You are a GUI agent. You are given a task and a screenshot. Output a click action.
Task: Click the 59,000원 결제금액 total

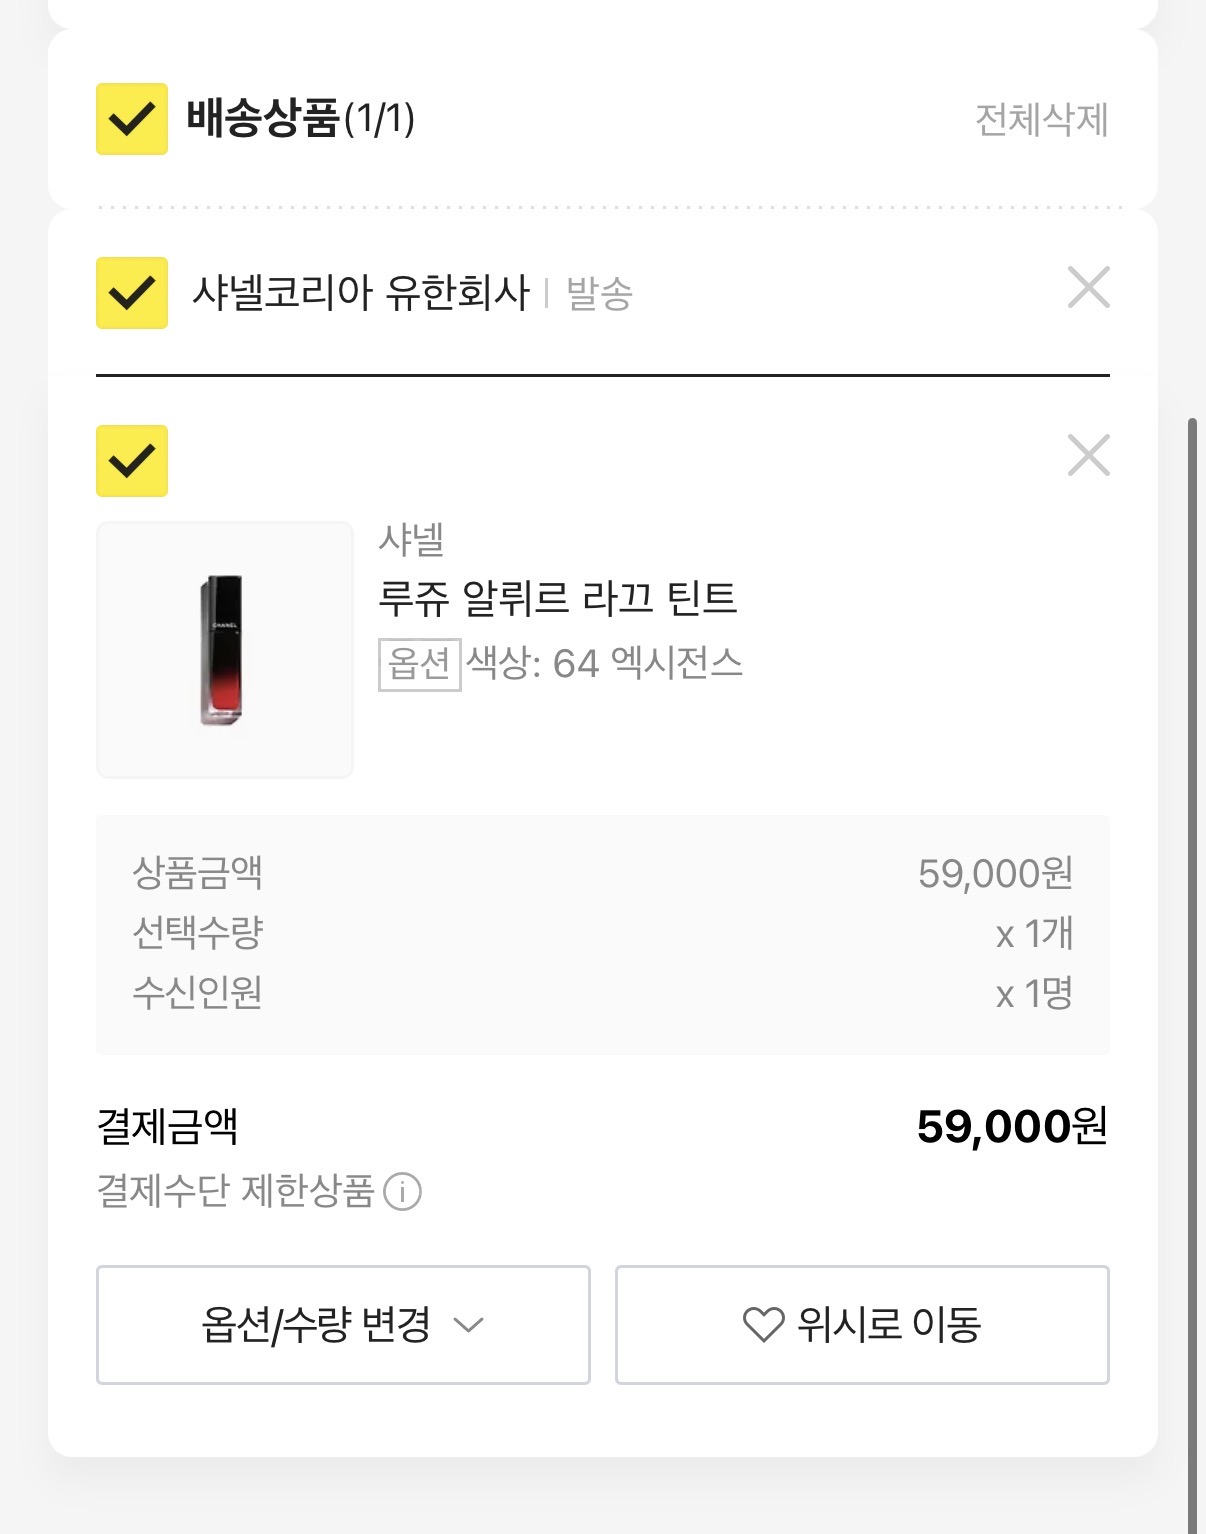[x=1011, y=1127]
